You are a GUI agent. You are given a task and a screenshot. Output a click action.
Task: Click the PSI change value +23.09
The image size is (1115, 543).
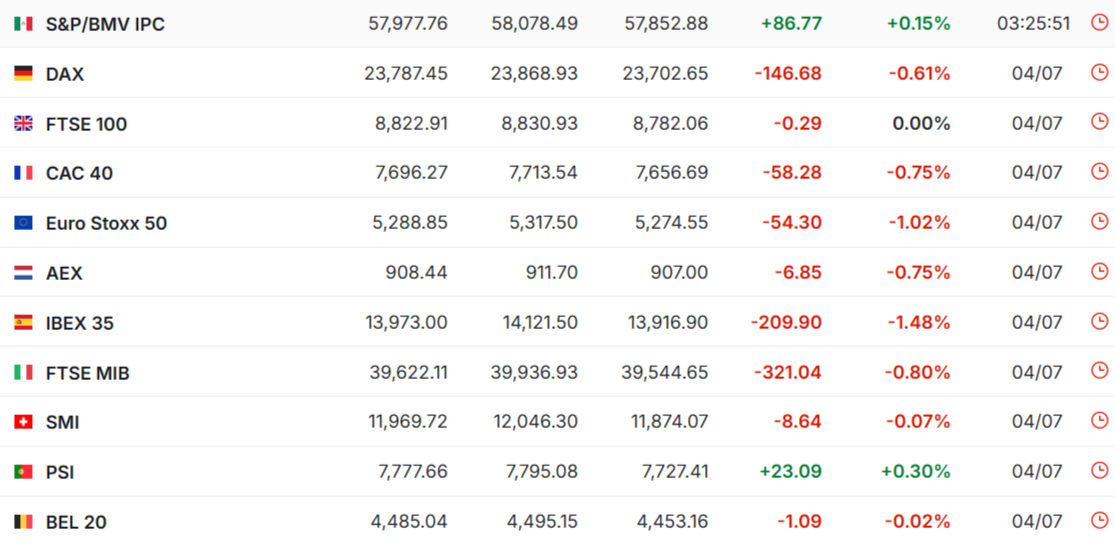tap(791, 471)
